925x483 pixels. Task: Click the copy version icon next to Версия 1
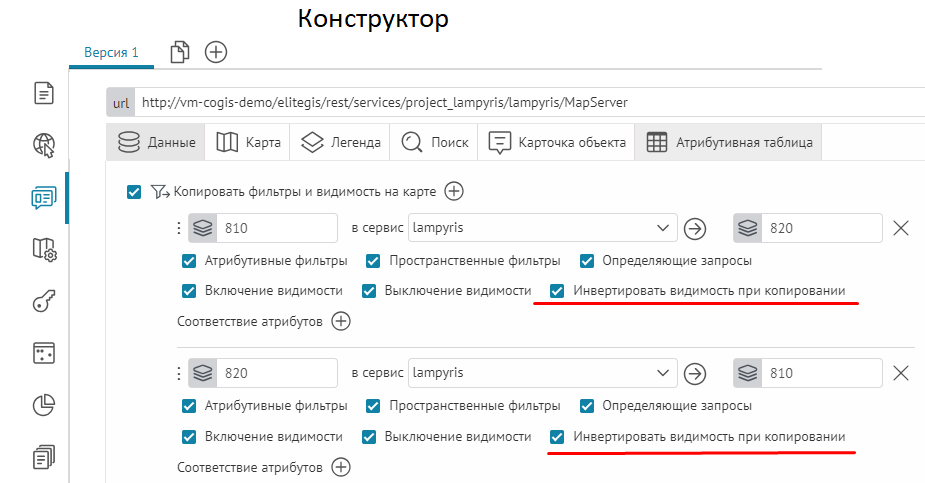pos(180,52)
